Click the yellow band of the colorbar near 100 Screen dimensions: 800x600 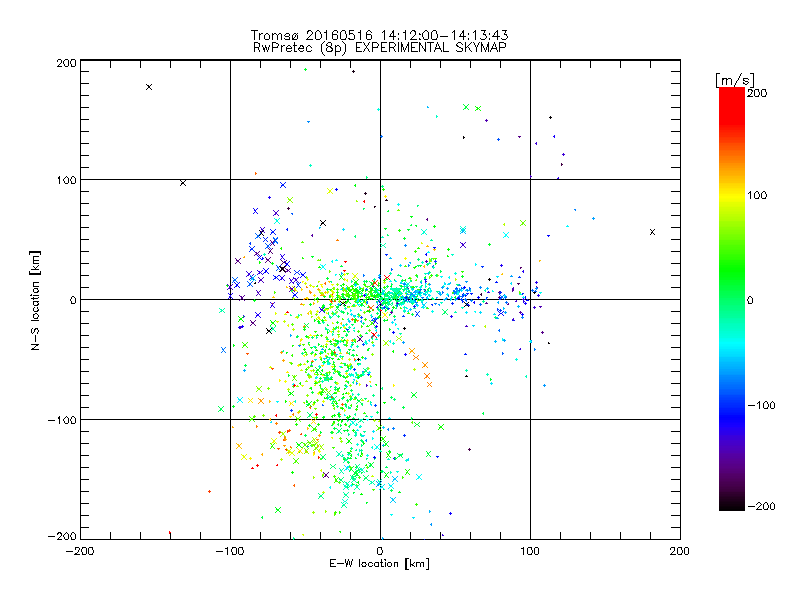(x=732, y=196)
